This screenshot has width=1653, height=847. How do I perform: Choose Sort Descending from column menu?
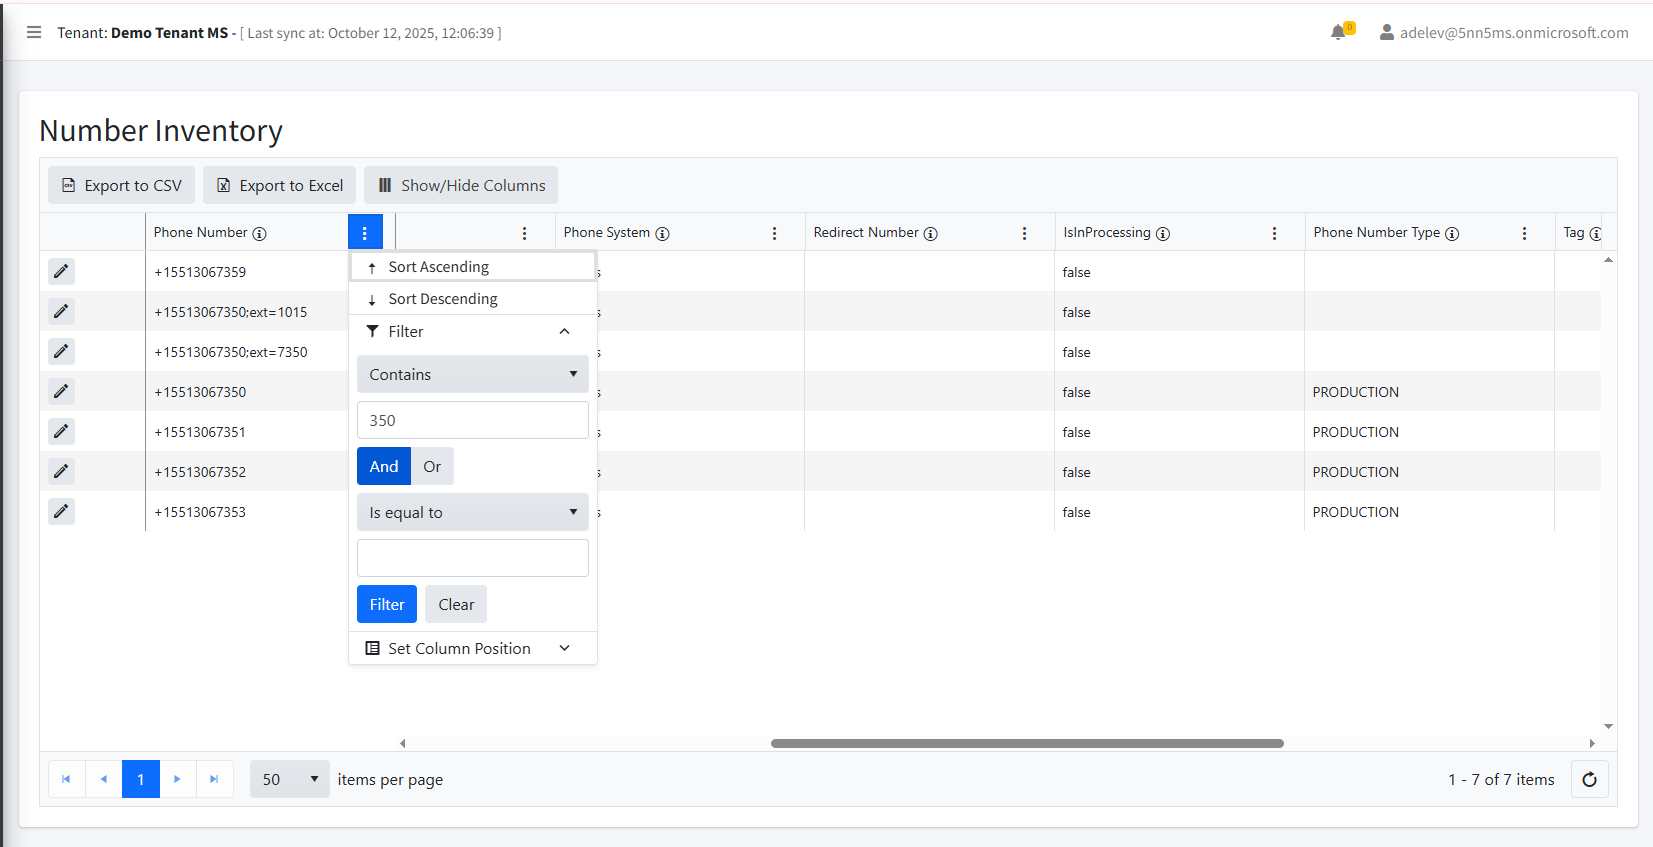click(x=442, y=299)
